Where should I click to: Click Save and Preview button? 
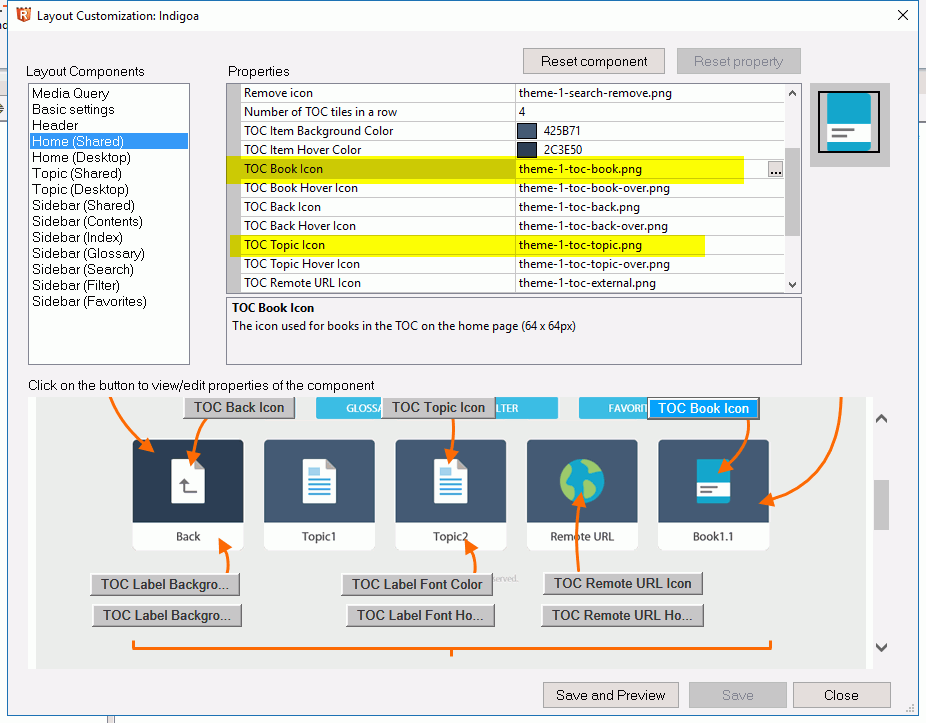tap(610, 695)
